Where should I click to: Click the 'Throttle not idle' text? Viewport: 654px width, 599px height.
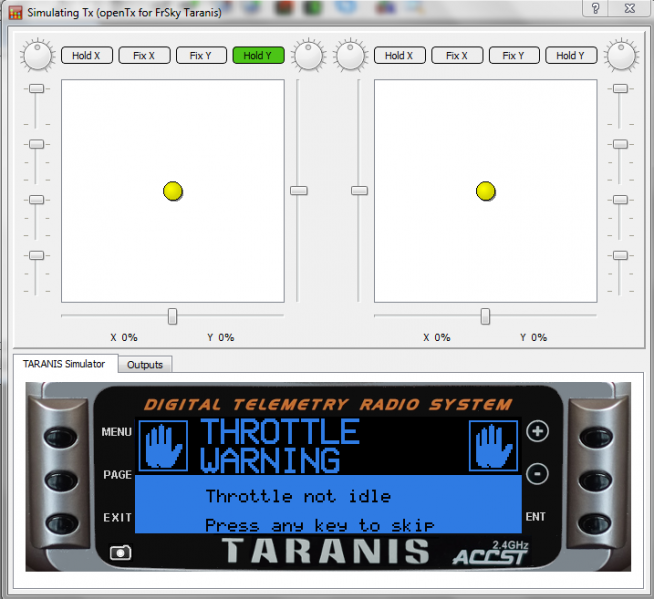click(x=298, y=496)
